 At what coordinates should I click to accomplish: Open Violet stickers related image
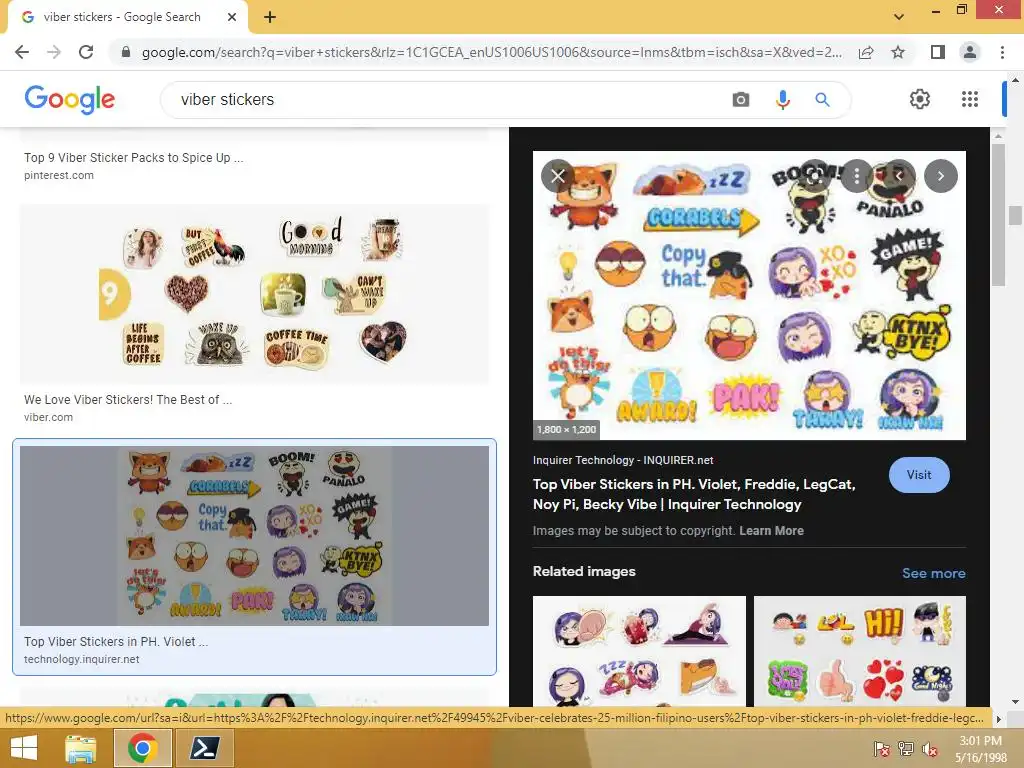(639, 650)
